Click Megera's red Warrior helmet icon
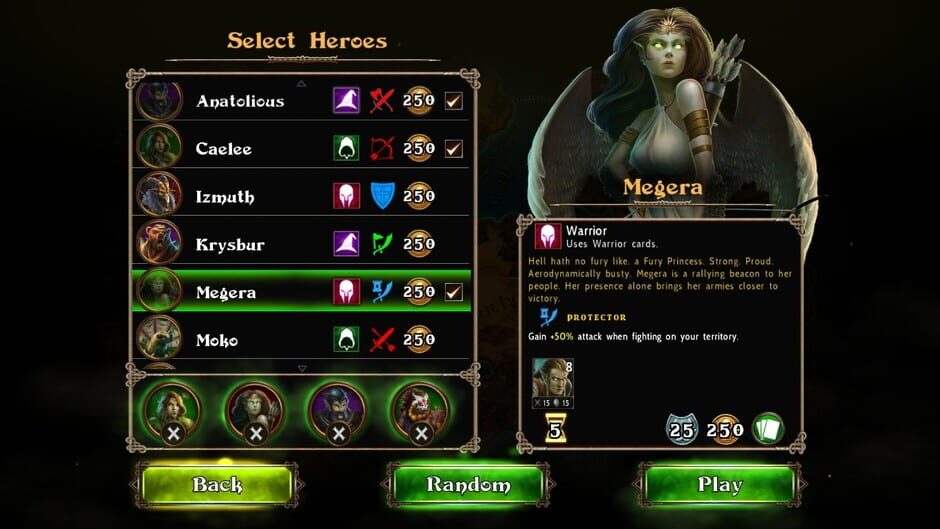This screenshot has width=940, height=529. (347, 292)
